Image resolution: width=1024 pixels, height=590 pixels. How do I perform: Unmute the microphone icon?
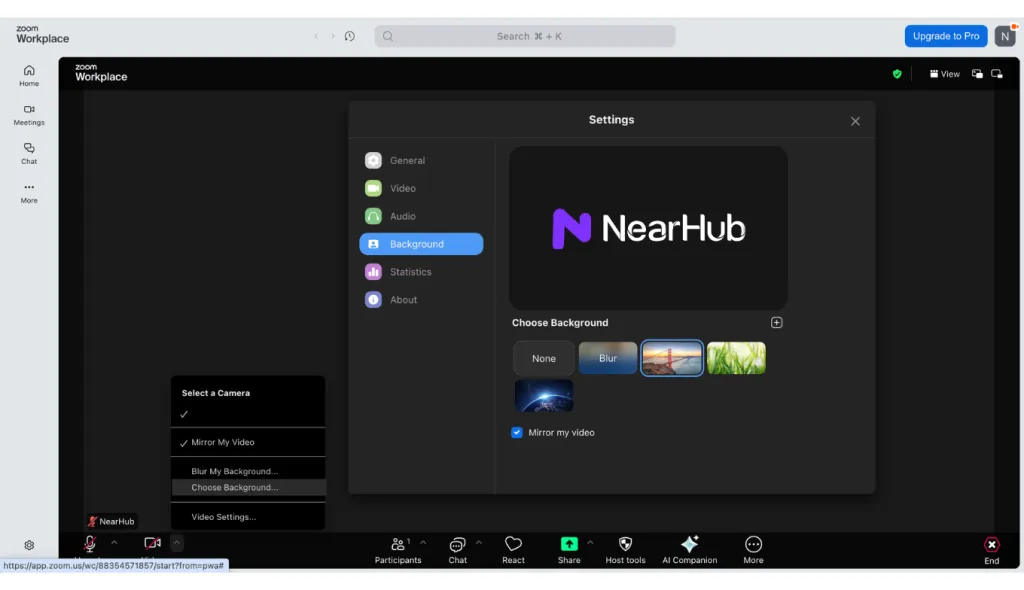(x=89, y=544)
